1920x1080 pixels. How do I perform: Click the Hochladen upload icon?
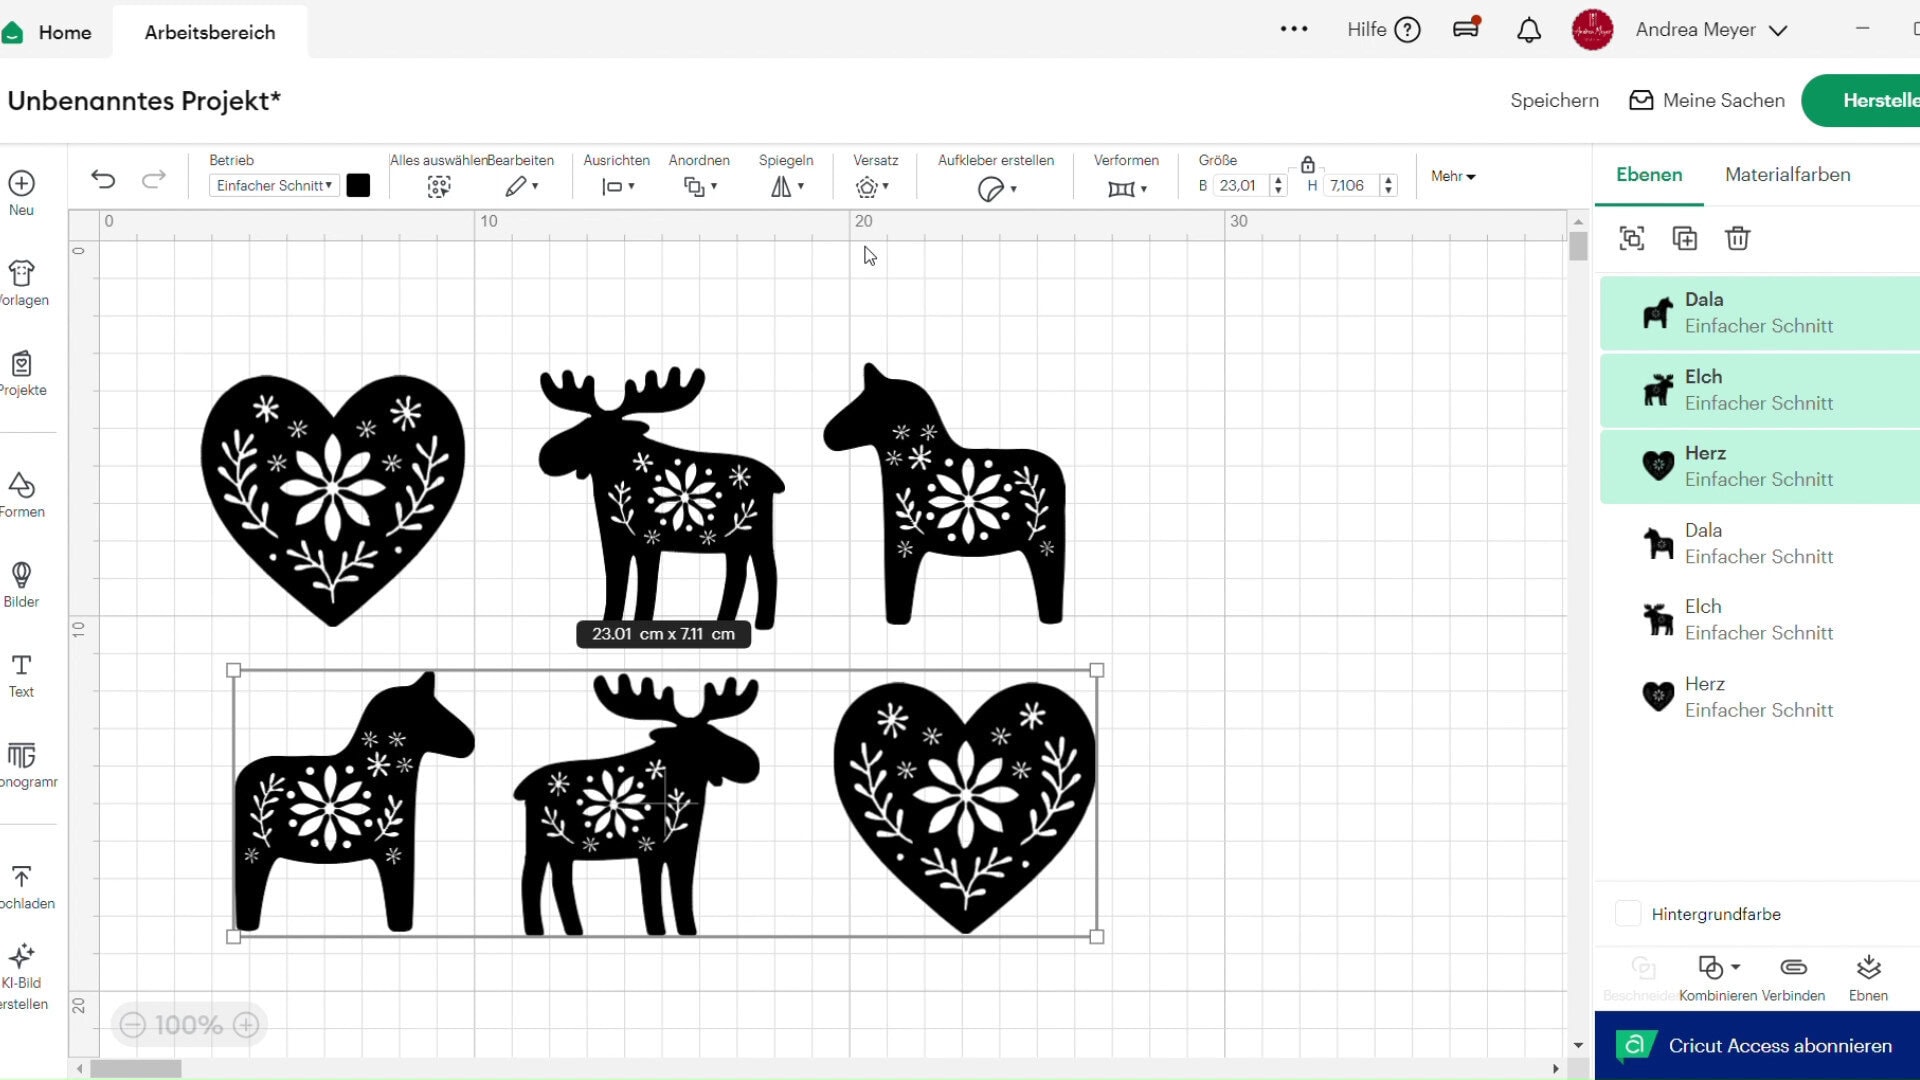(22, 878)
